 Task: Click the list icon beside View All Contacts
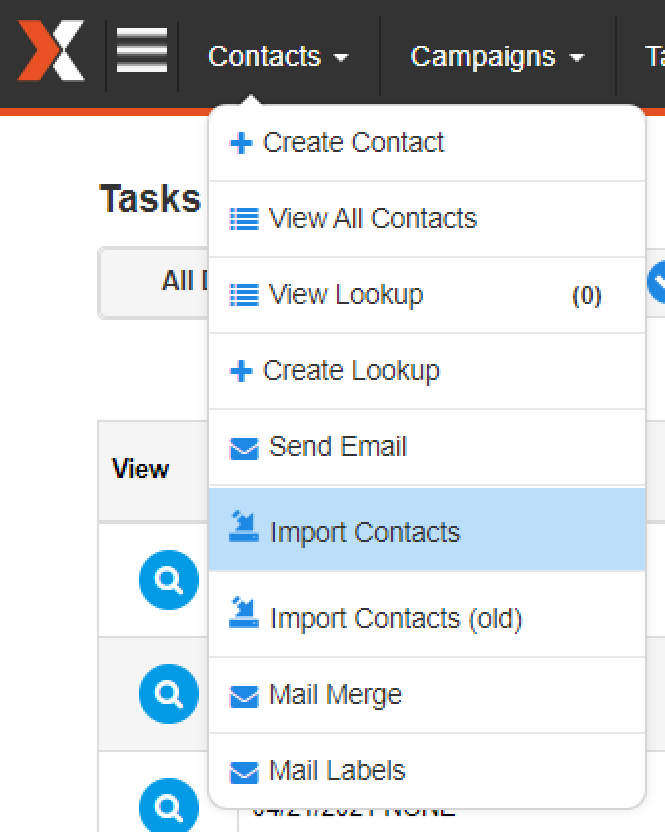[244, 219]
